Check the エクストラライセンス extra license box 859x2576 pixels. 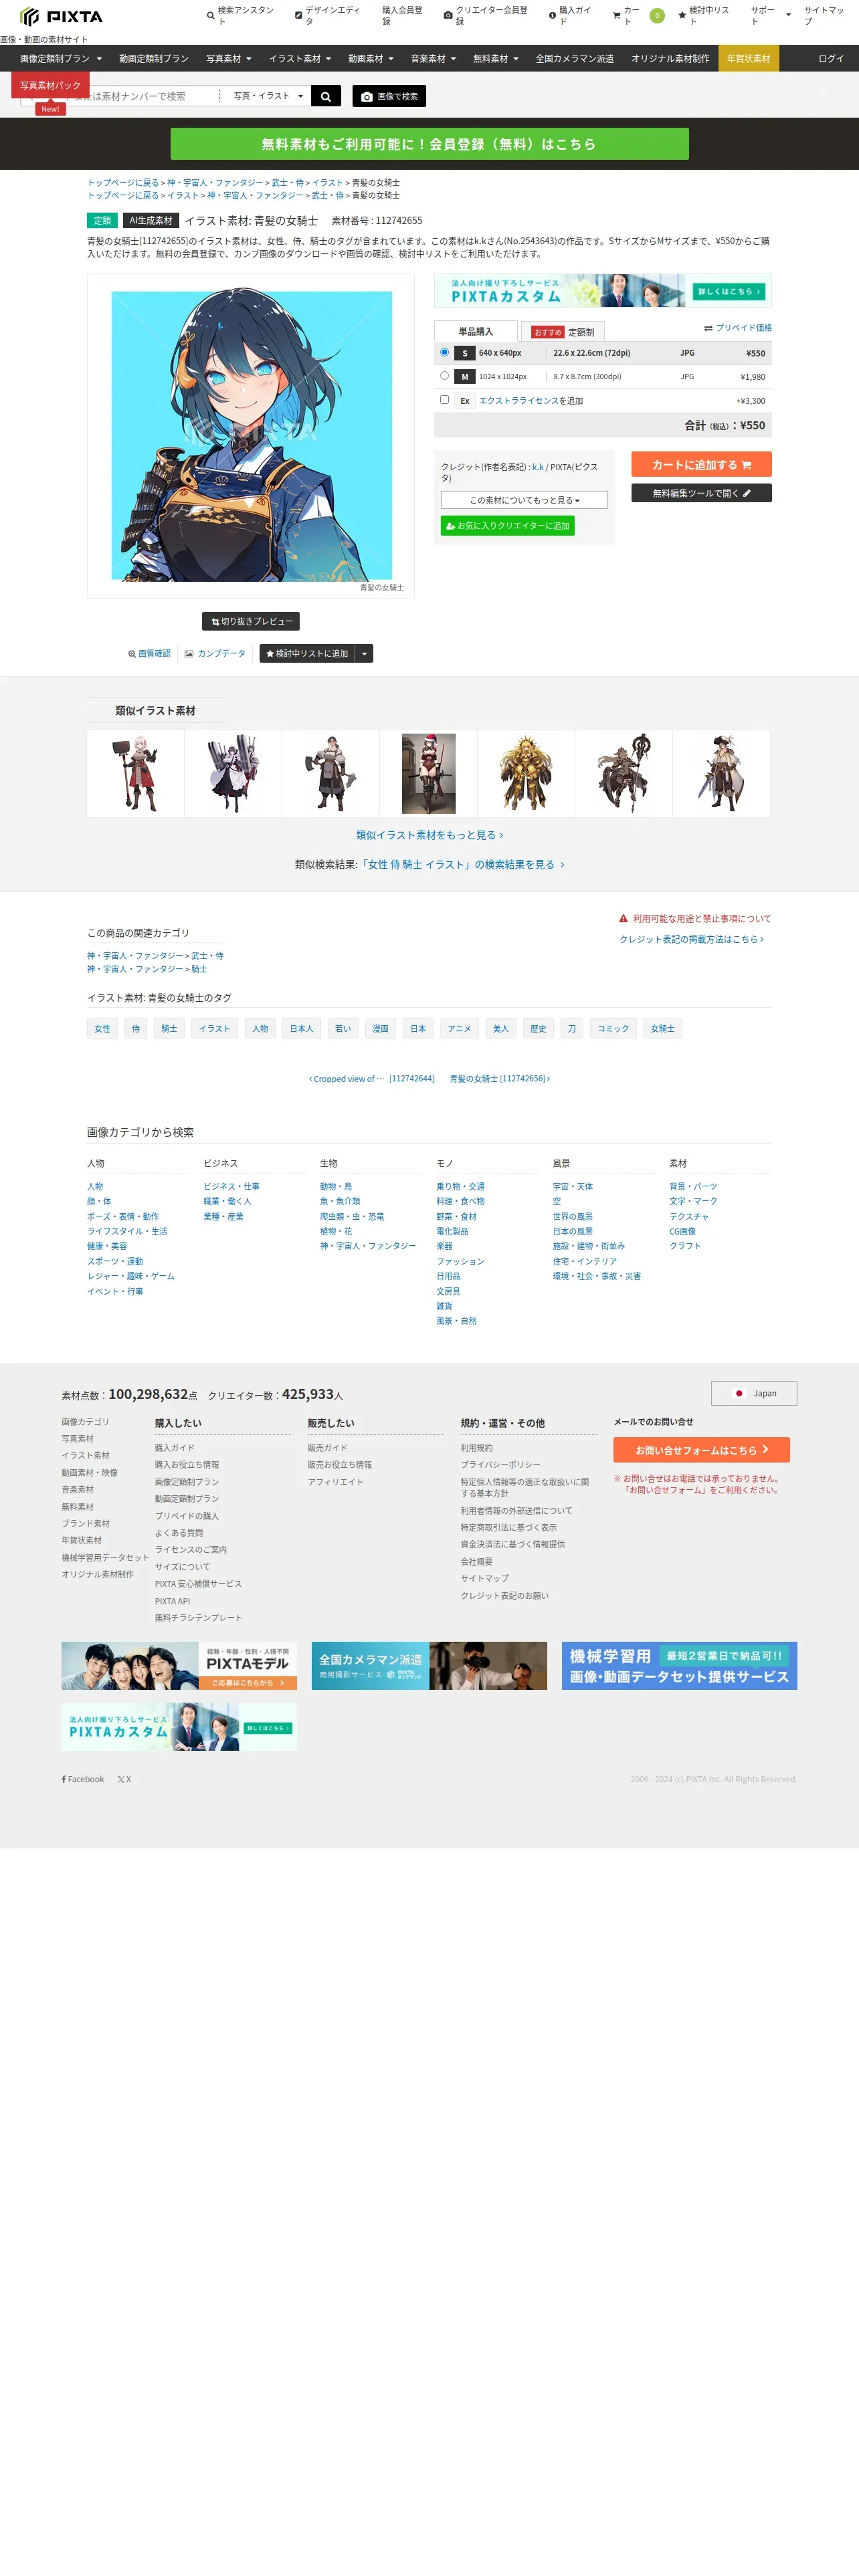point(444,399)
